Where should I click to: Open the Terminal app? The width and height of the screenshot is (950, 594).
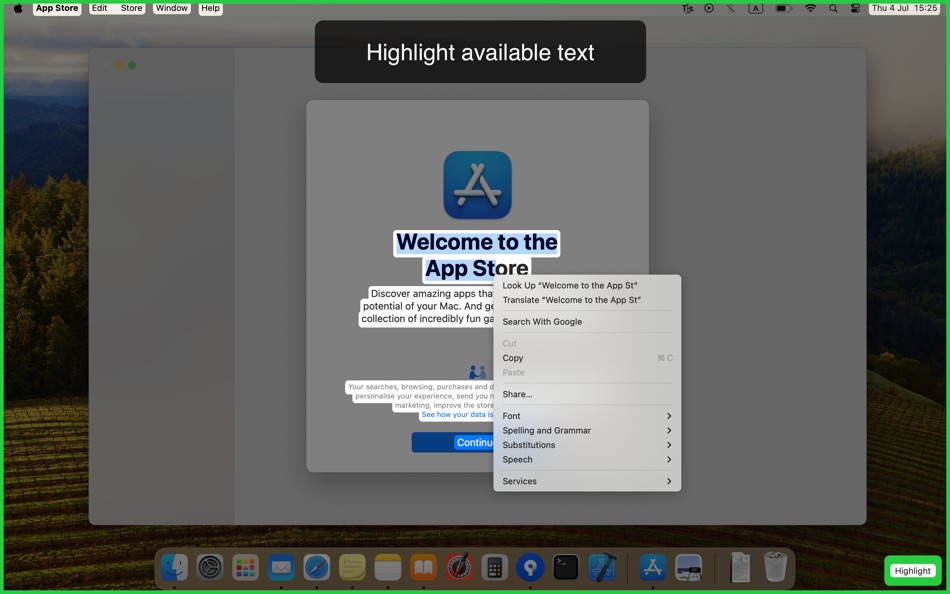[x=565, y=568]
